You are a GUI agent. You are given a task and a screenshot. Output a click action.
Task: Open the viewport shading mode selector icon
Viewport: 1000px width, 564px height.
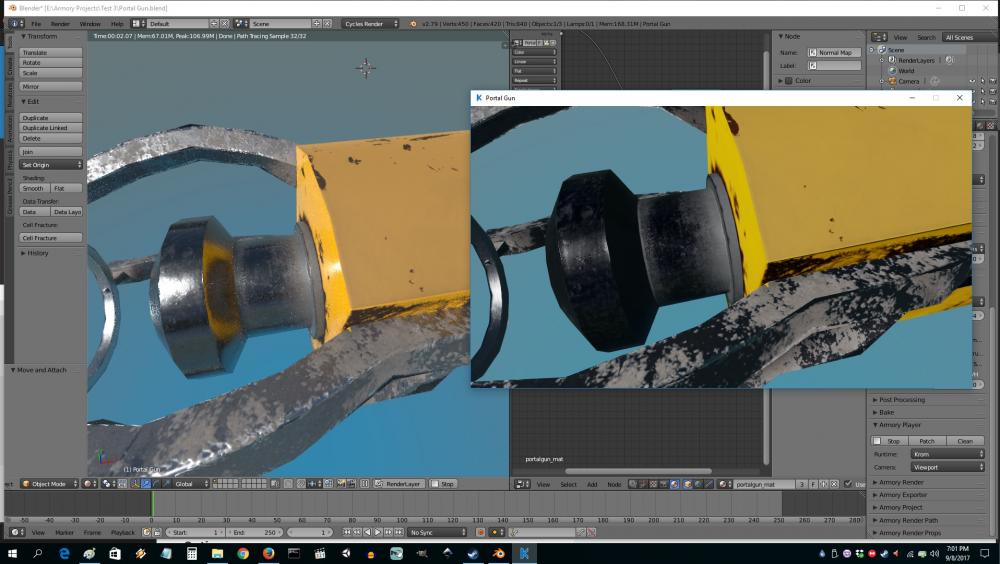[89, 484]
